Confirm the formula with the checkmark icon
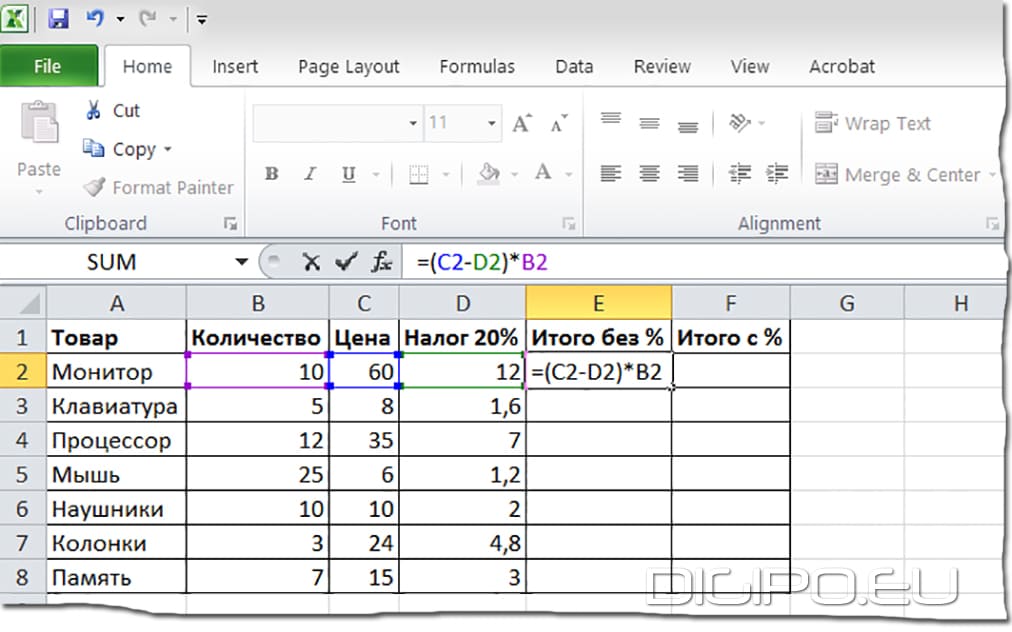Image resolution: width=1012 pixels, height=632 pixels. click(x=346, y=262)
